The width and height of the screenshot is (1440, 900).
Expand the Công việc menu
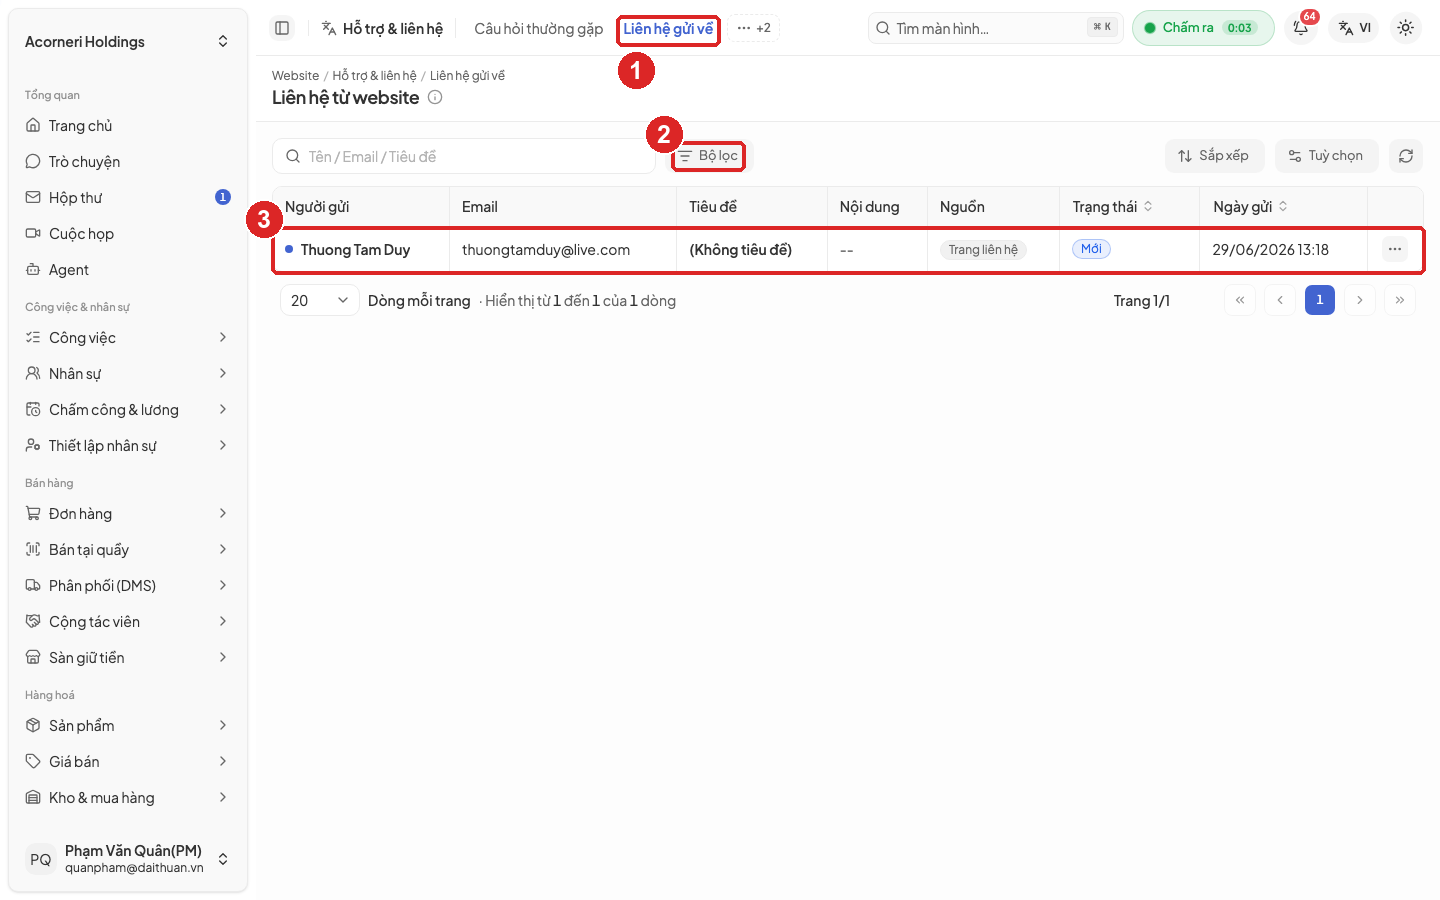pos(128,338)
